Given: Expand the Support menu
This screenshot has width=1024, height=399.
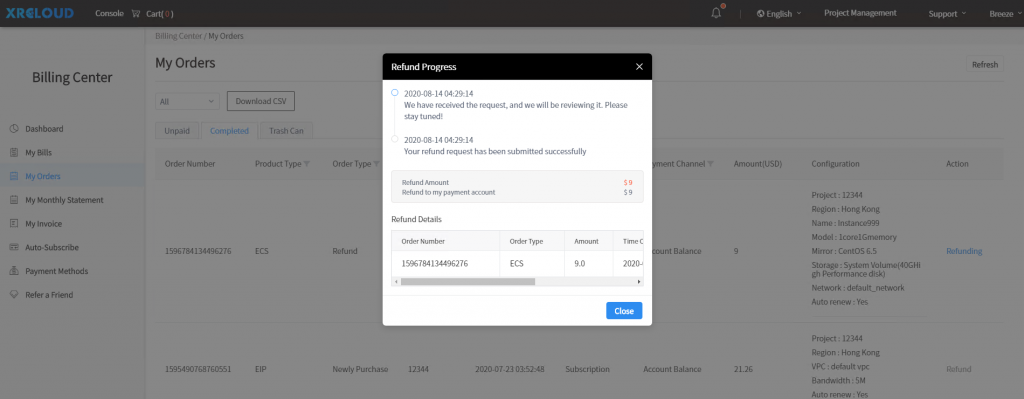Looking at the screenshot, I should (x=947, y=14).
